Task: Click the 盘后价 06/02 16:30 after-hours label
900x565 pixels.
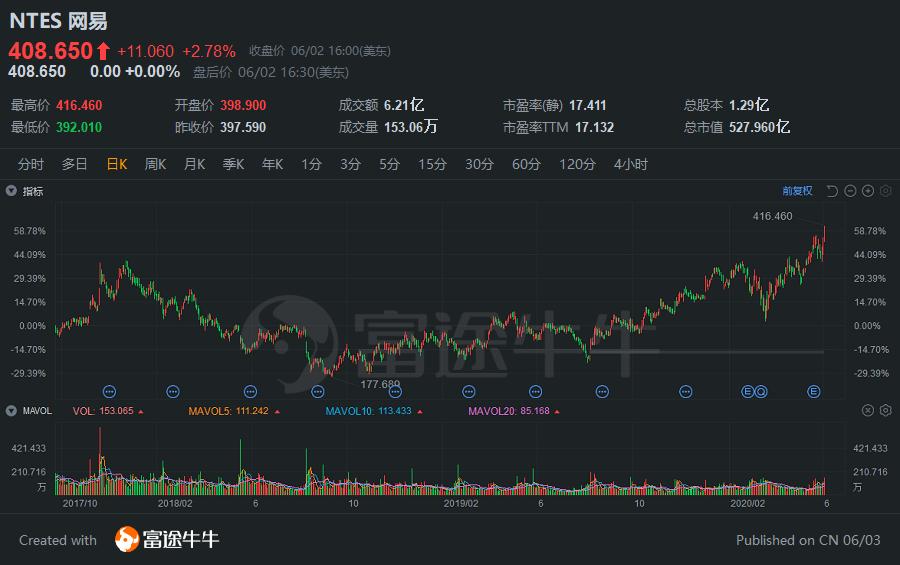Action: click(x=270, y=72)
